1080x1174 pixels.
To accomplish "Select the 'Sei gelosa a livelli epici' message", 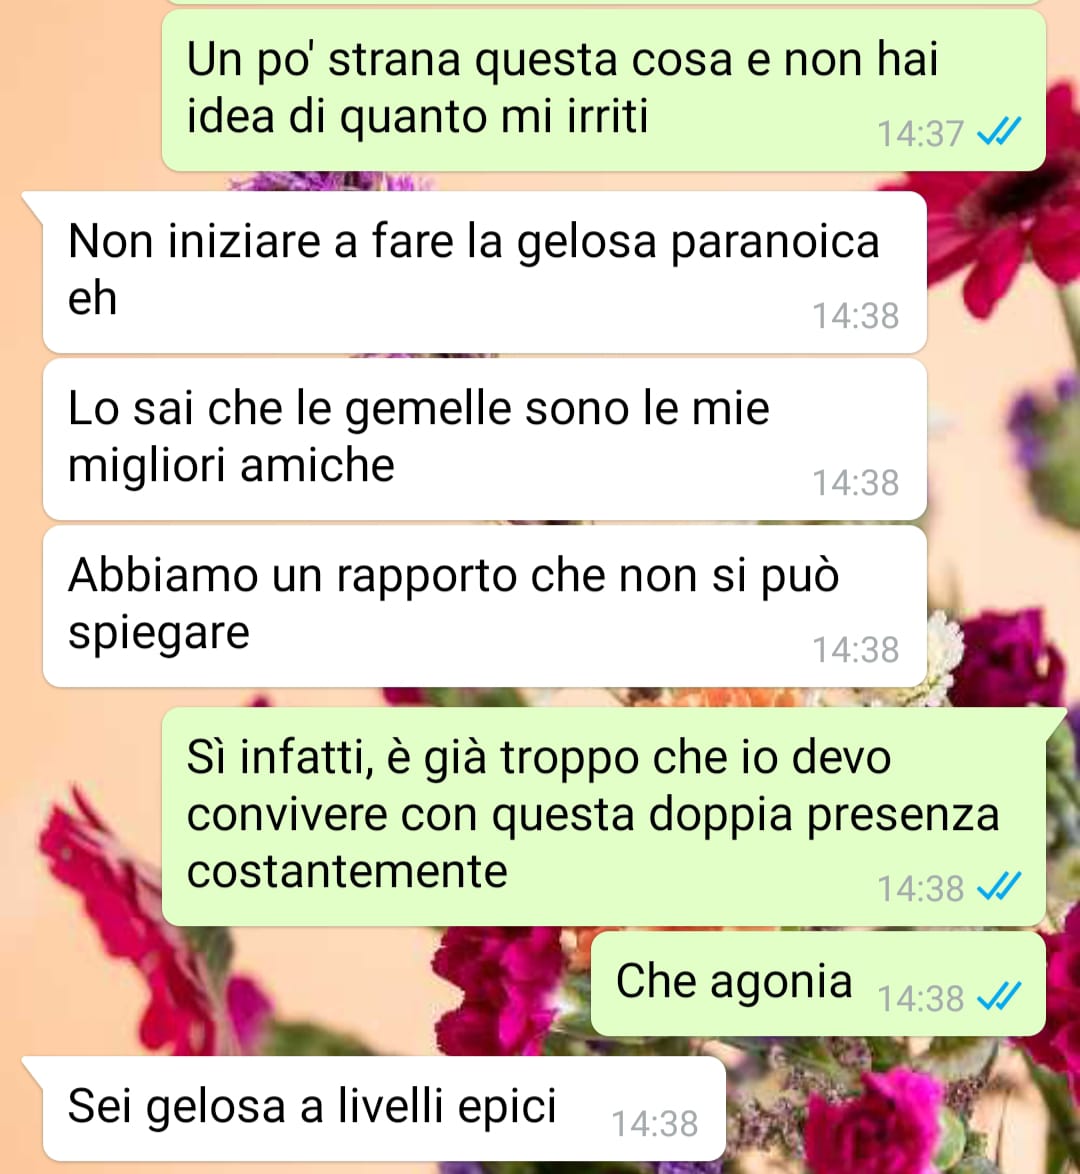I will [x=384, y=1108].
